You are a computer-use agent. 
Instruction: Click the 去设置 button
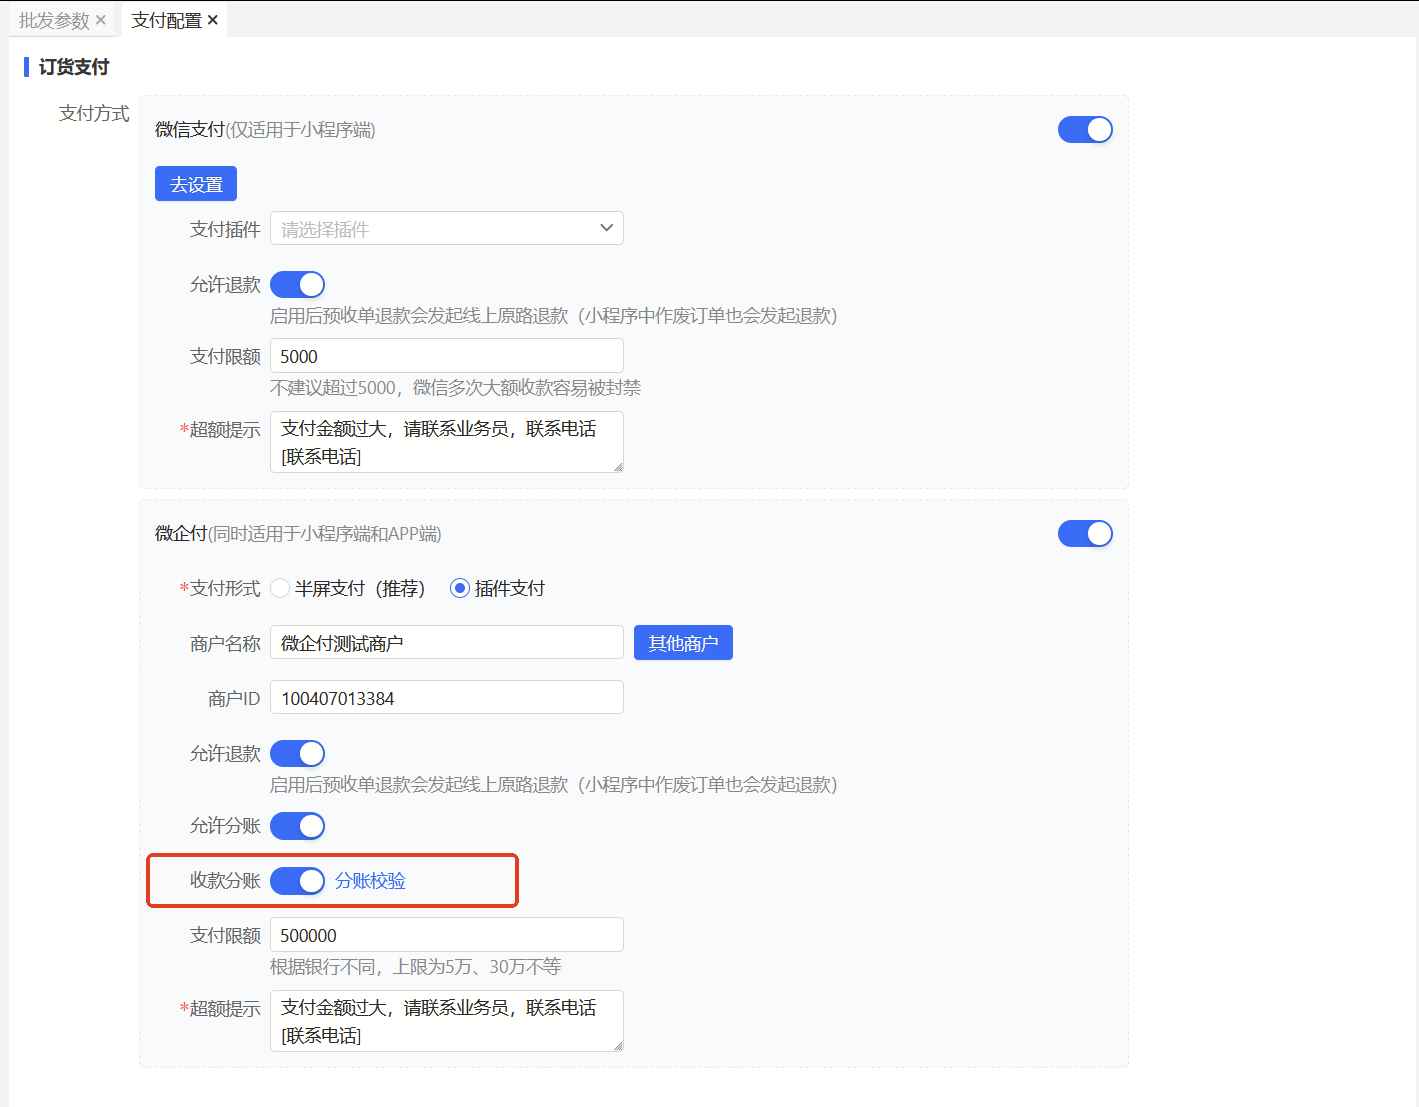(x=196, y=184)
